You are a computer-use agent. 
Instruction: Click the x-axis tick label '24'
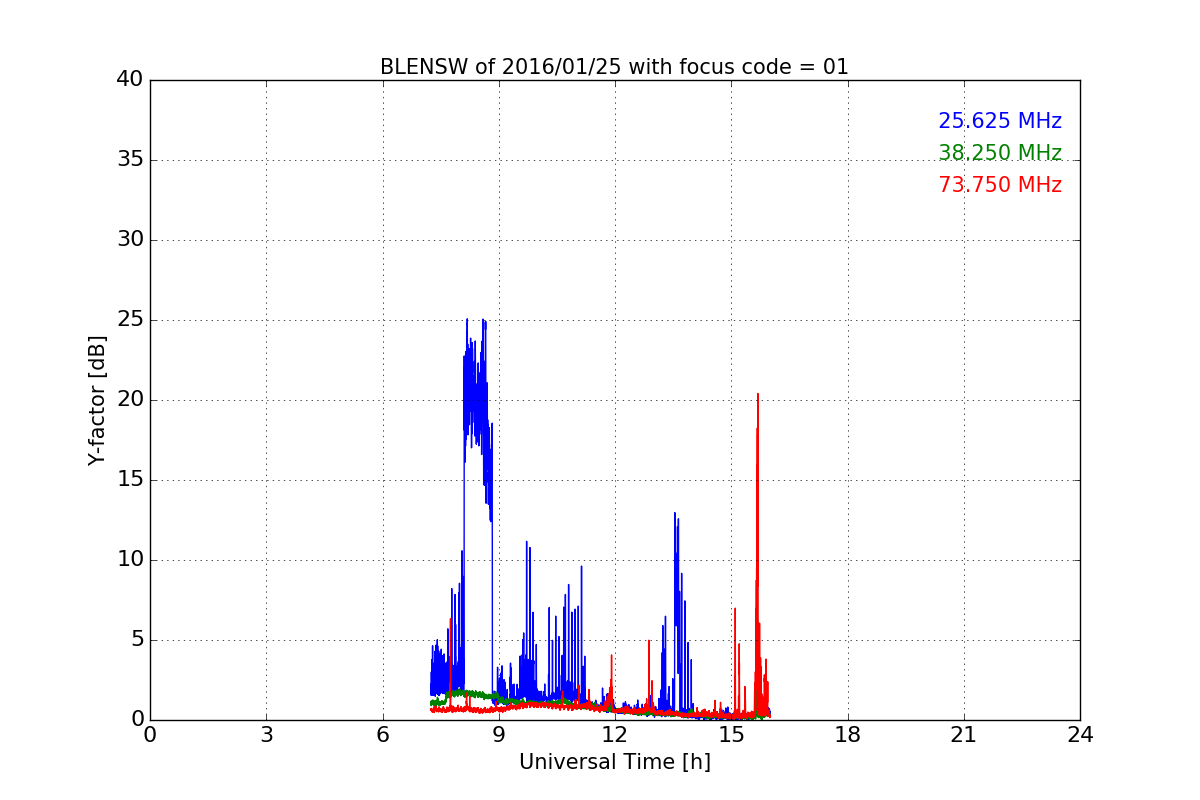1080,734
